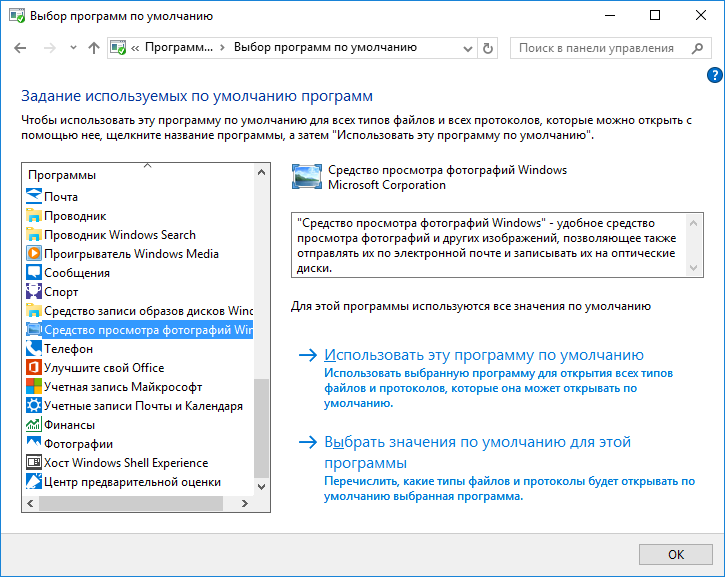Expand the hidden breadcrumb chevrons
The image size is (725, 577).
pyautogui.click(x=135, y=48)
